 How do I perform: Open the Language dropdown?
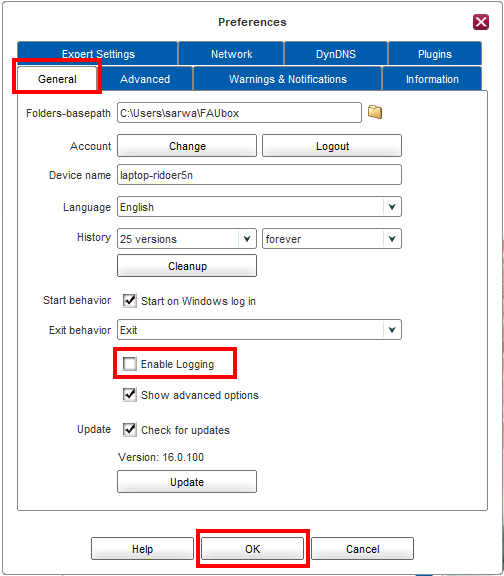click(x=259, y=207)
